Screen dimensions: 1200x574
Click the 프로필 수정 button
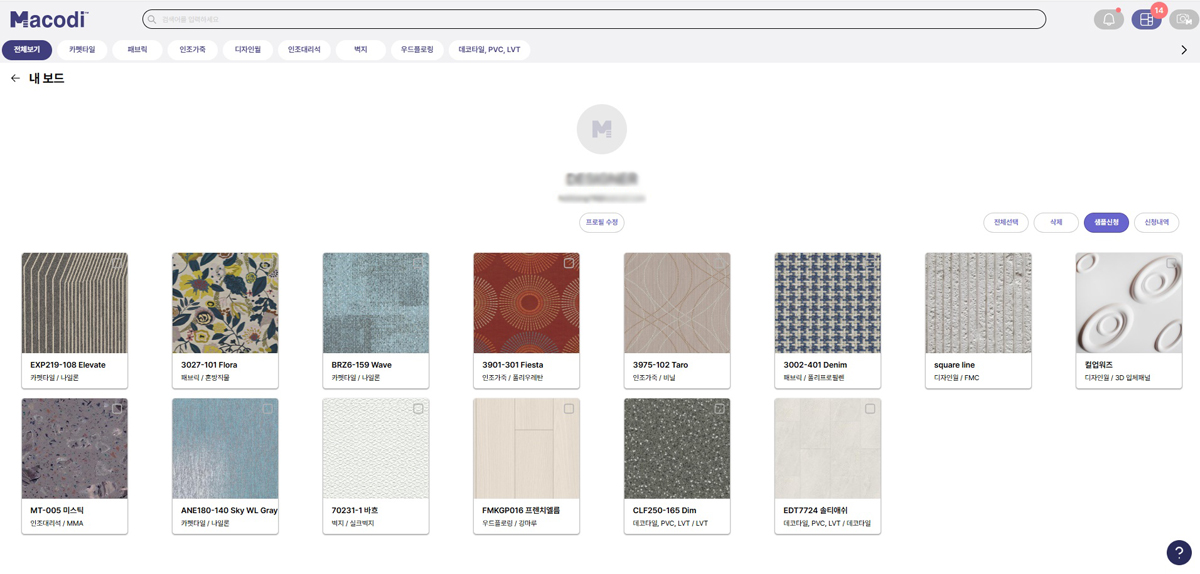coord(602,222)
